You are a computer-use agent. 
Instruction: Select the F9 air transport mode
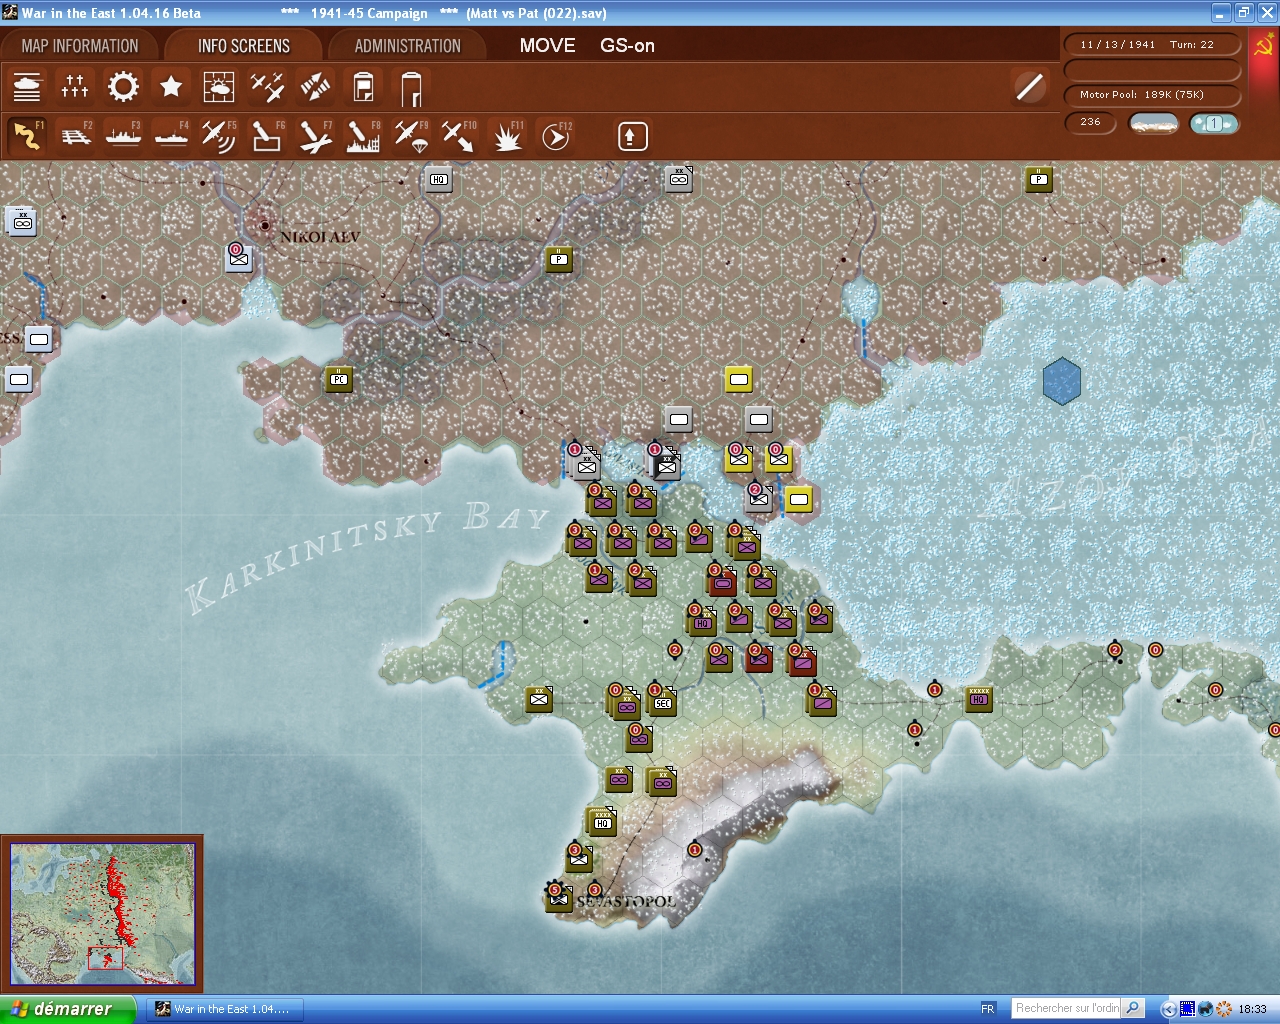pos(411,136)
